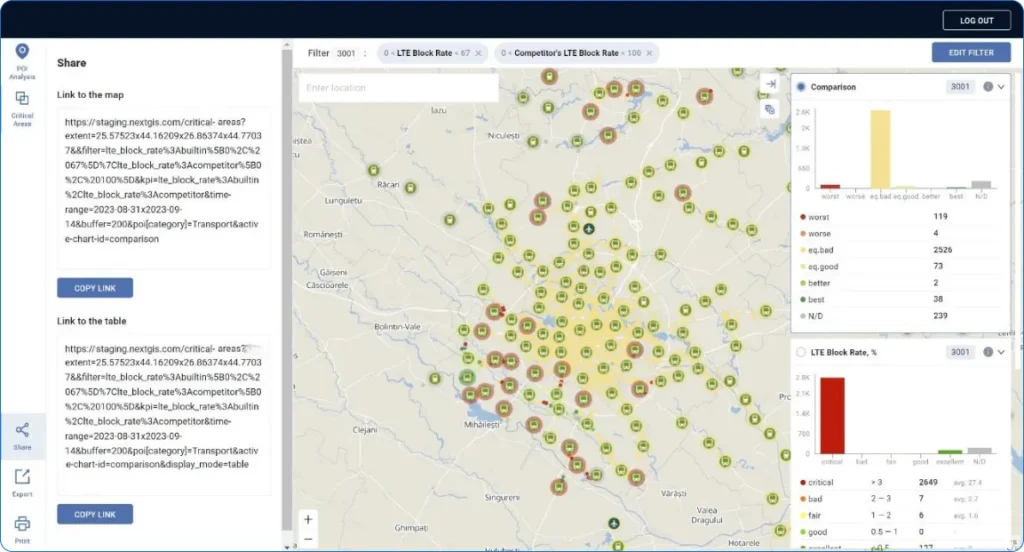Collapse the side panel with the arrow icon
This screenshot has height=552, width=1024.
pos(769,84)
